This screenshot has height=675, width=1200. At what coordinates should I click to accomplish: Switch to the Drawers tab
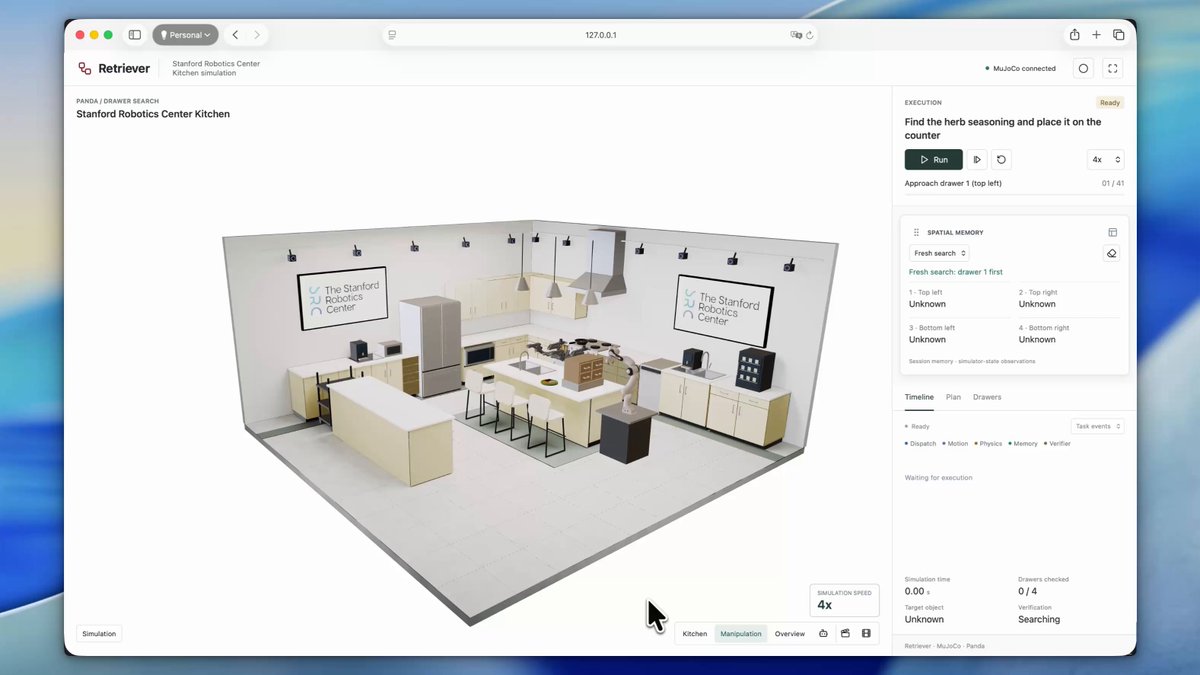click(987, 397)
